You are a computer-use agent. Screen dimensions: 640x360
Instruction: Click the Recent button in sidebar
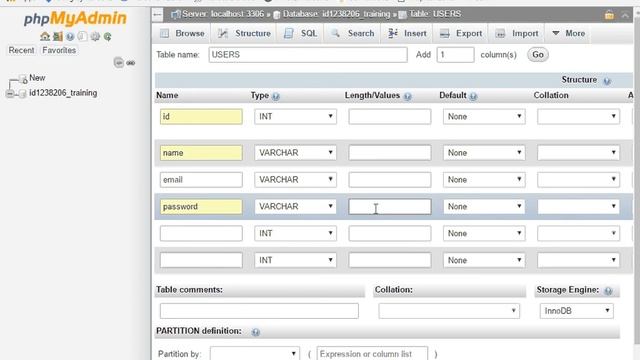point(21,51)
